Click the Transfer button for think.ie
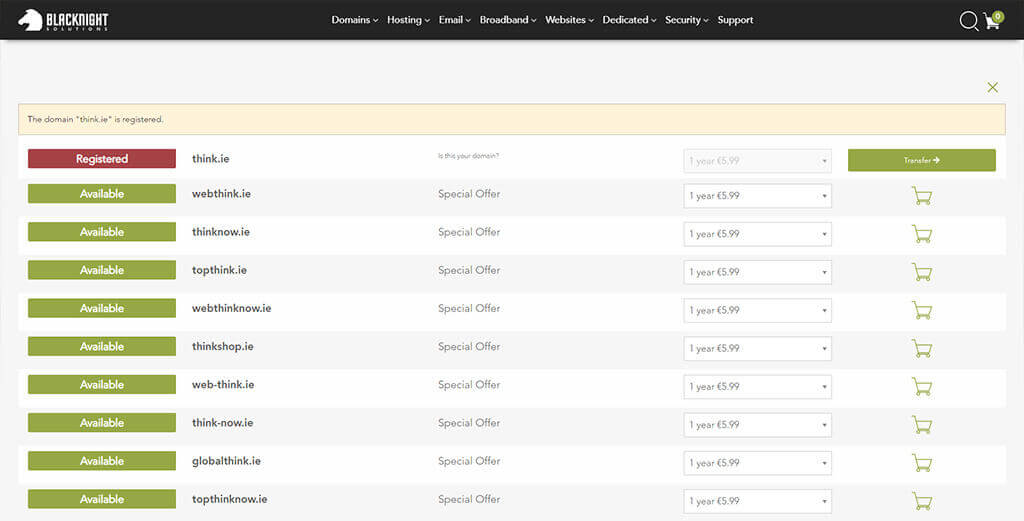 point(921,160)
